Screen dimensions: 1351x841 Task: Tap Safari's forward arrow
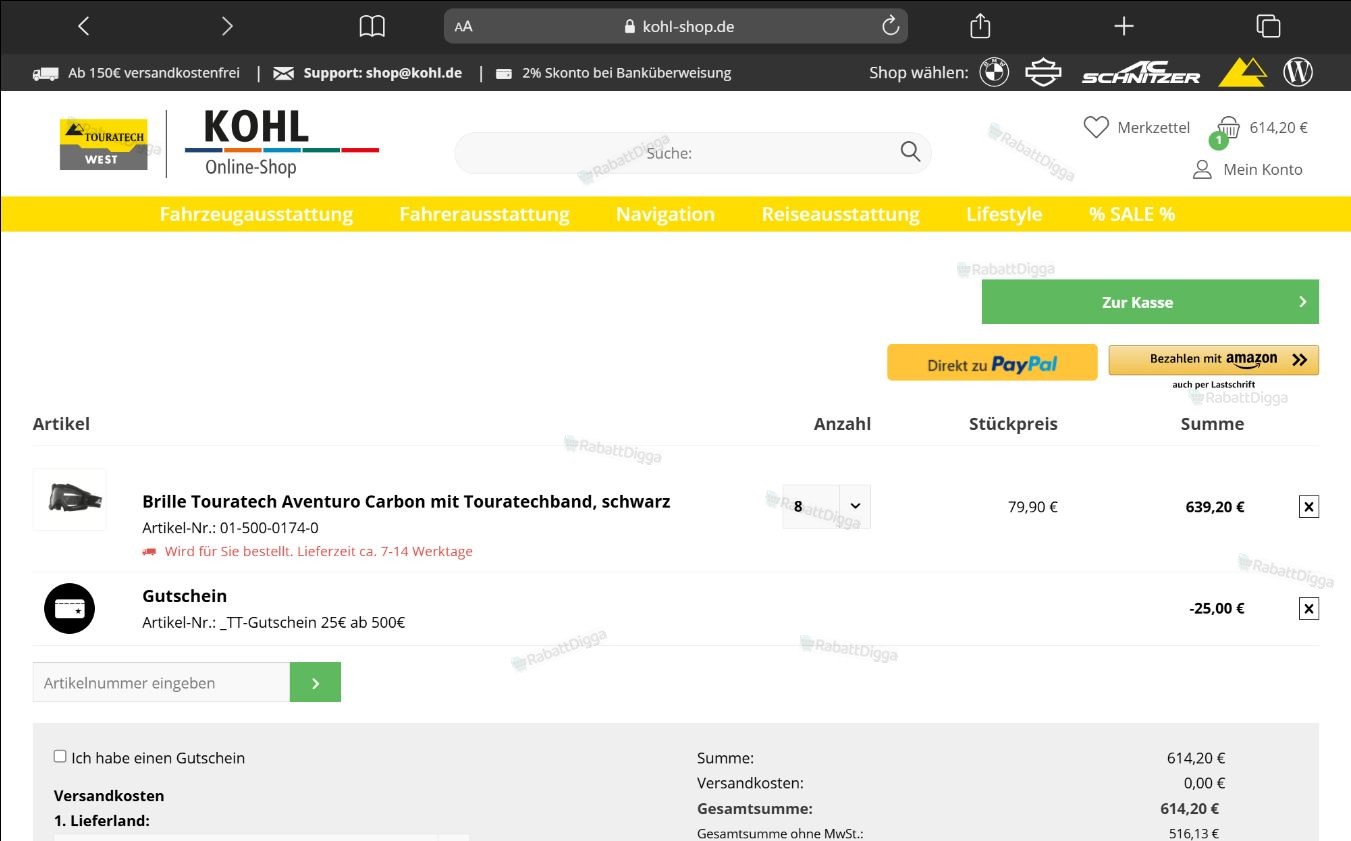[227, 27]
